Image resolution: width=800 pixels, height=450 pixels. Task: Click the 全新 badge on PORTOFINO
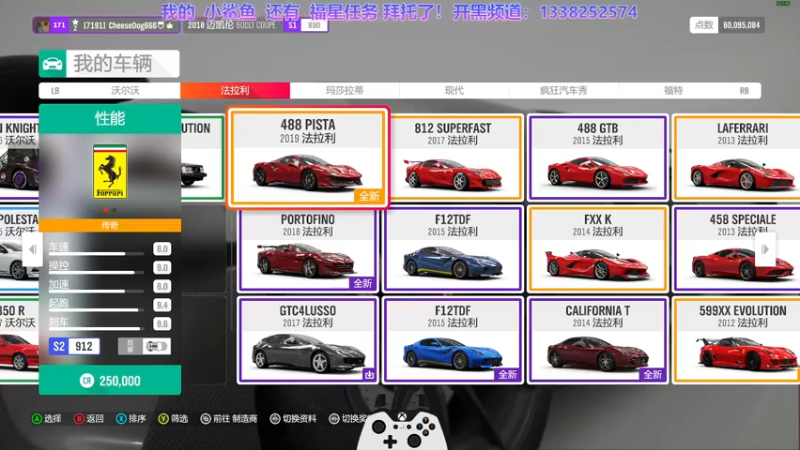tap(363, 283)
